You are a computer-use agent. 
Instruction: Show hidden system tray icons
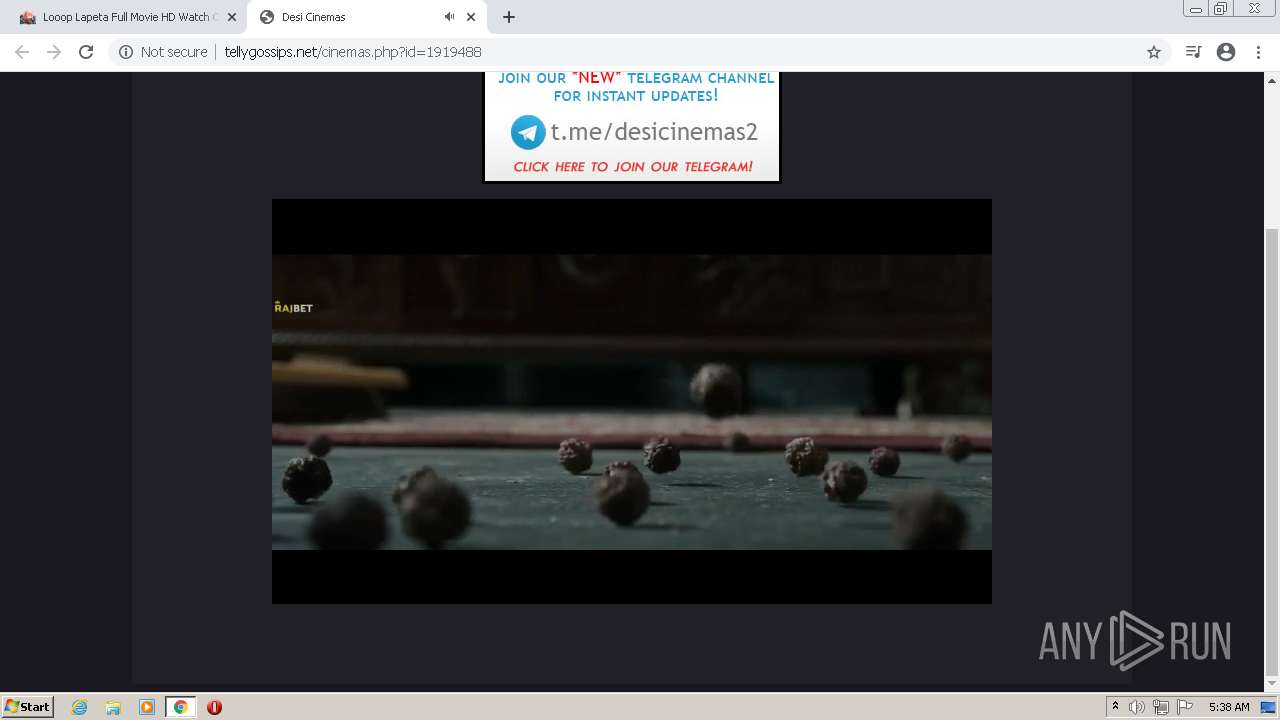(1115, 707)
